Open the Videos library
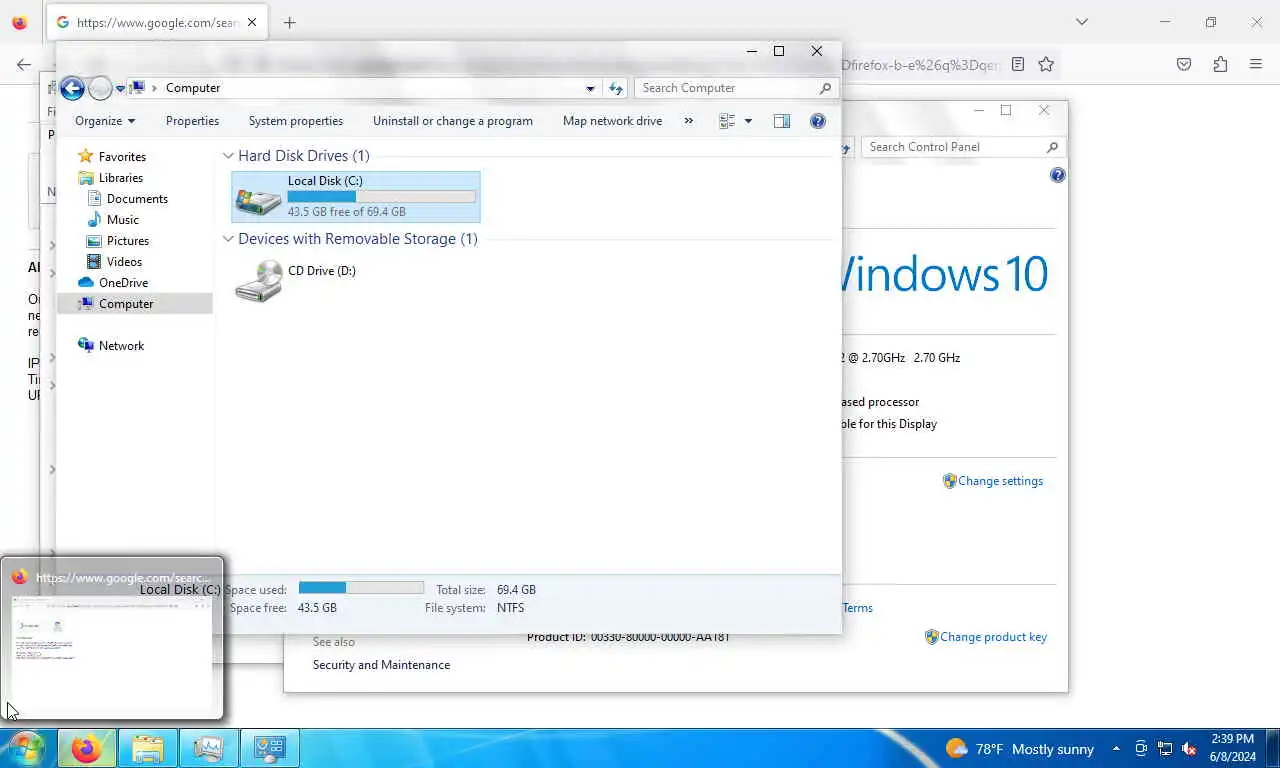The height and width of the screenshot is (768, 1280). click(124, 262)
